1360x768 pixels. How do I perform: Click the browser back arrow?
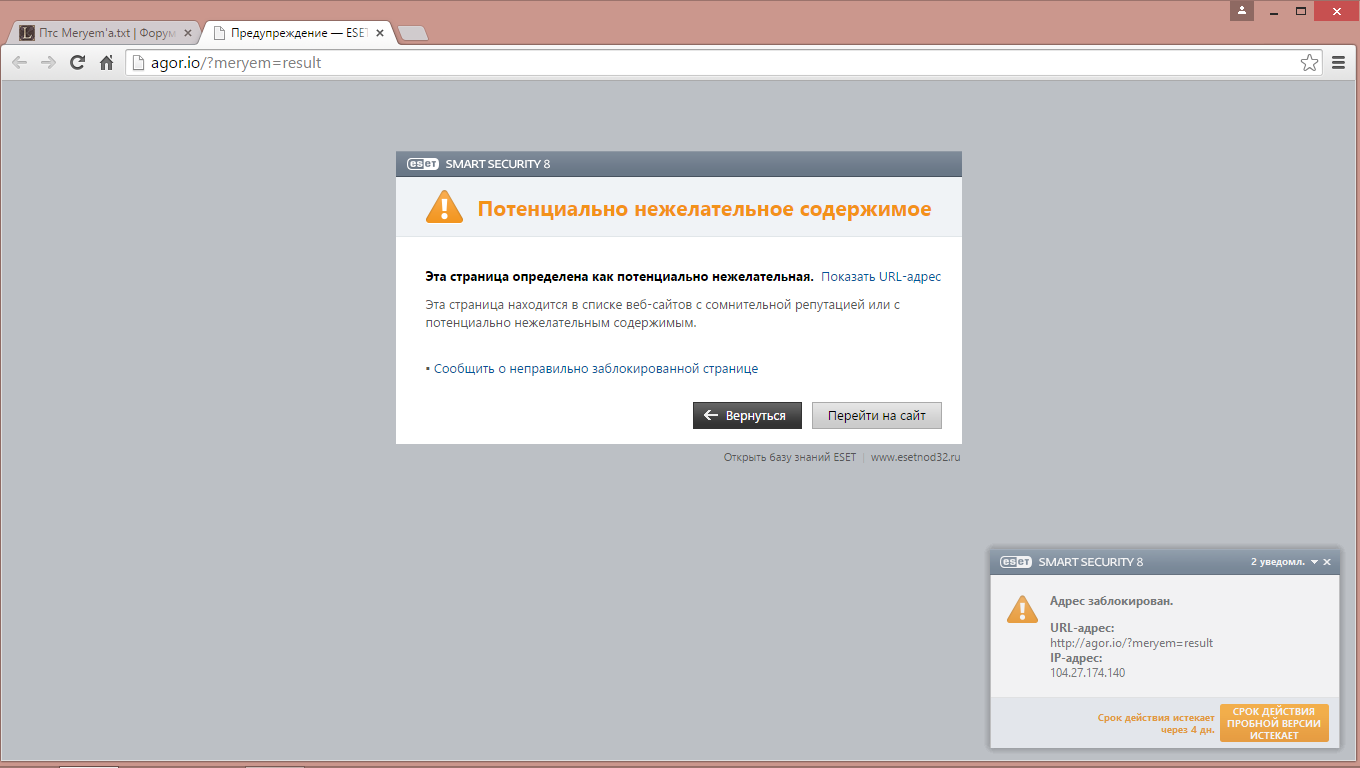(19, 63)
